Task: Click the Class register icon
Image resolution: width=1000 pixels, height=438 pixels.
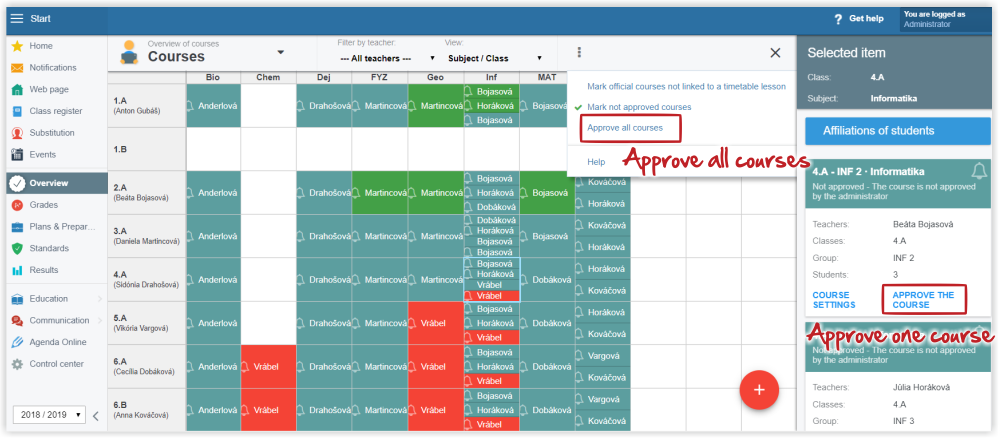Action: [17, 111]
